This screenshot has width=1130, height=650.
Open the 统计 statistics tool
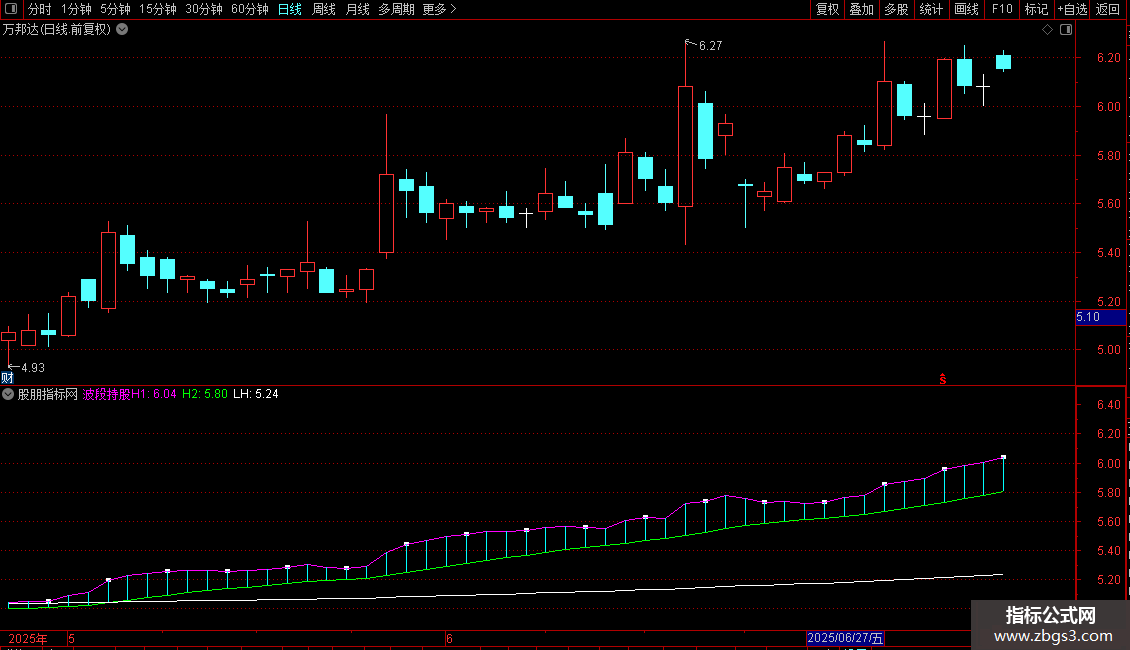pos(931,9)
